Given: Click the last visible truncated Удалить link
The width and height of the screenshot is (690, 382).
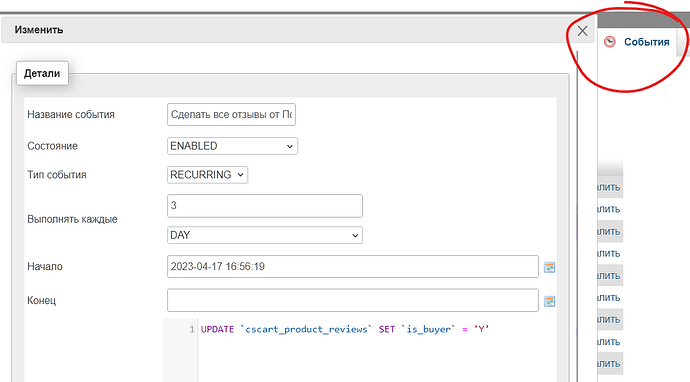Looking at the screenshot, I should point(609,364).
